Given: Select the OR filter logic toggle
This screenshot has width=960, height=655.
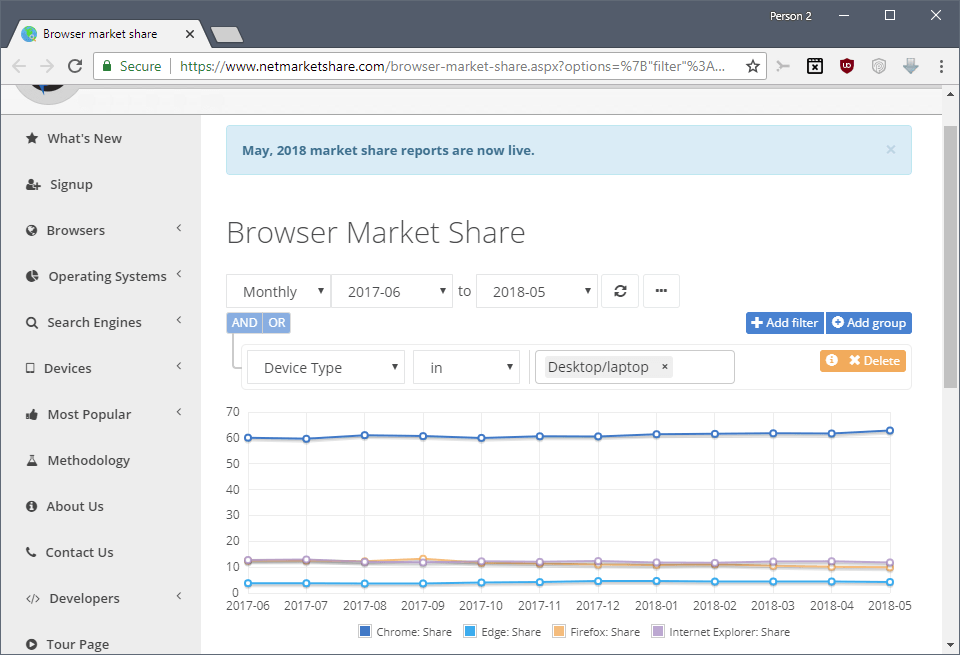Looking at the screenshot, I should pyautogui.click(x=277, y=323).
